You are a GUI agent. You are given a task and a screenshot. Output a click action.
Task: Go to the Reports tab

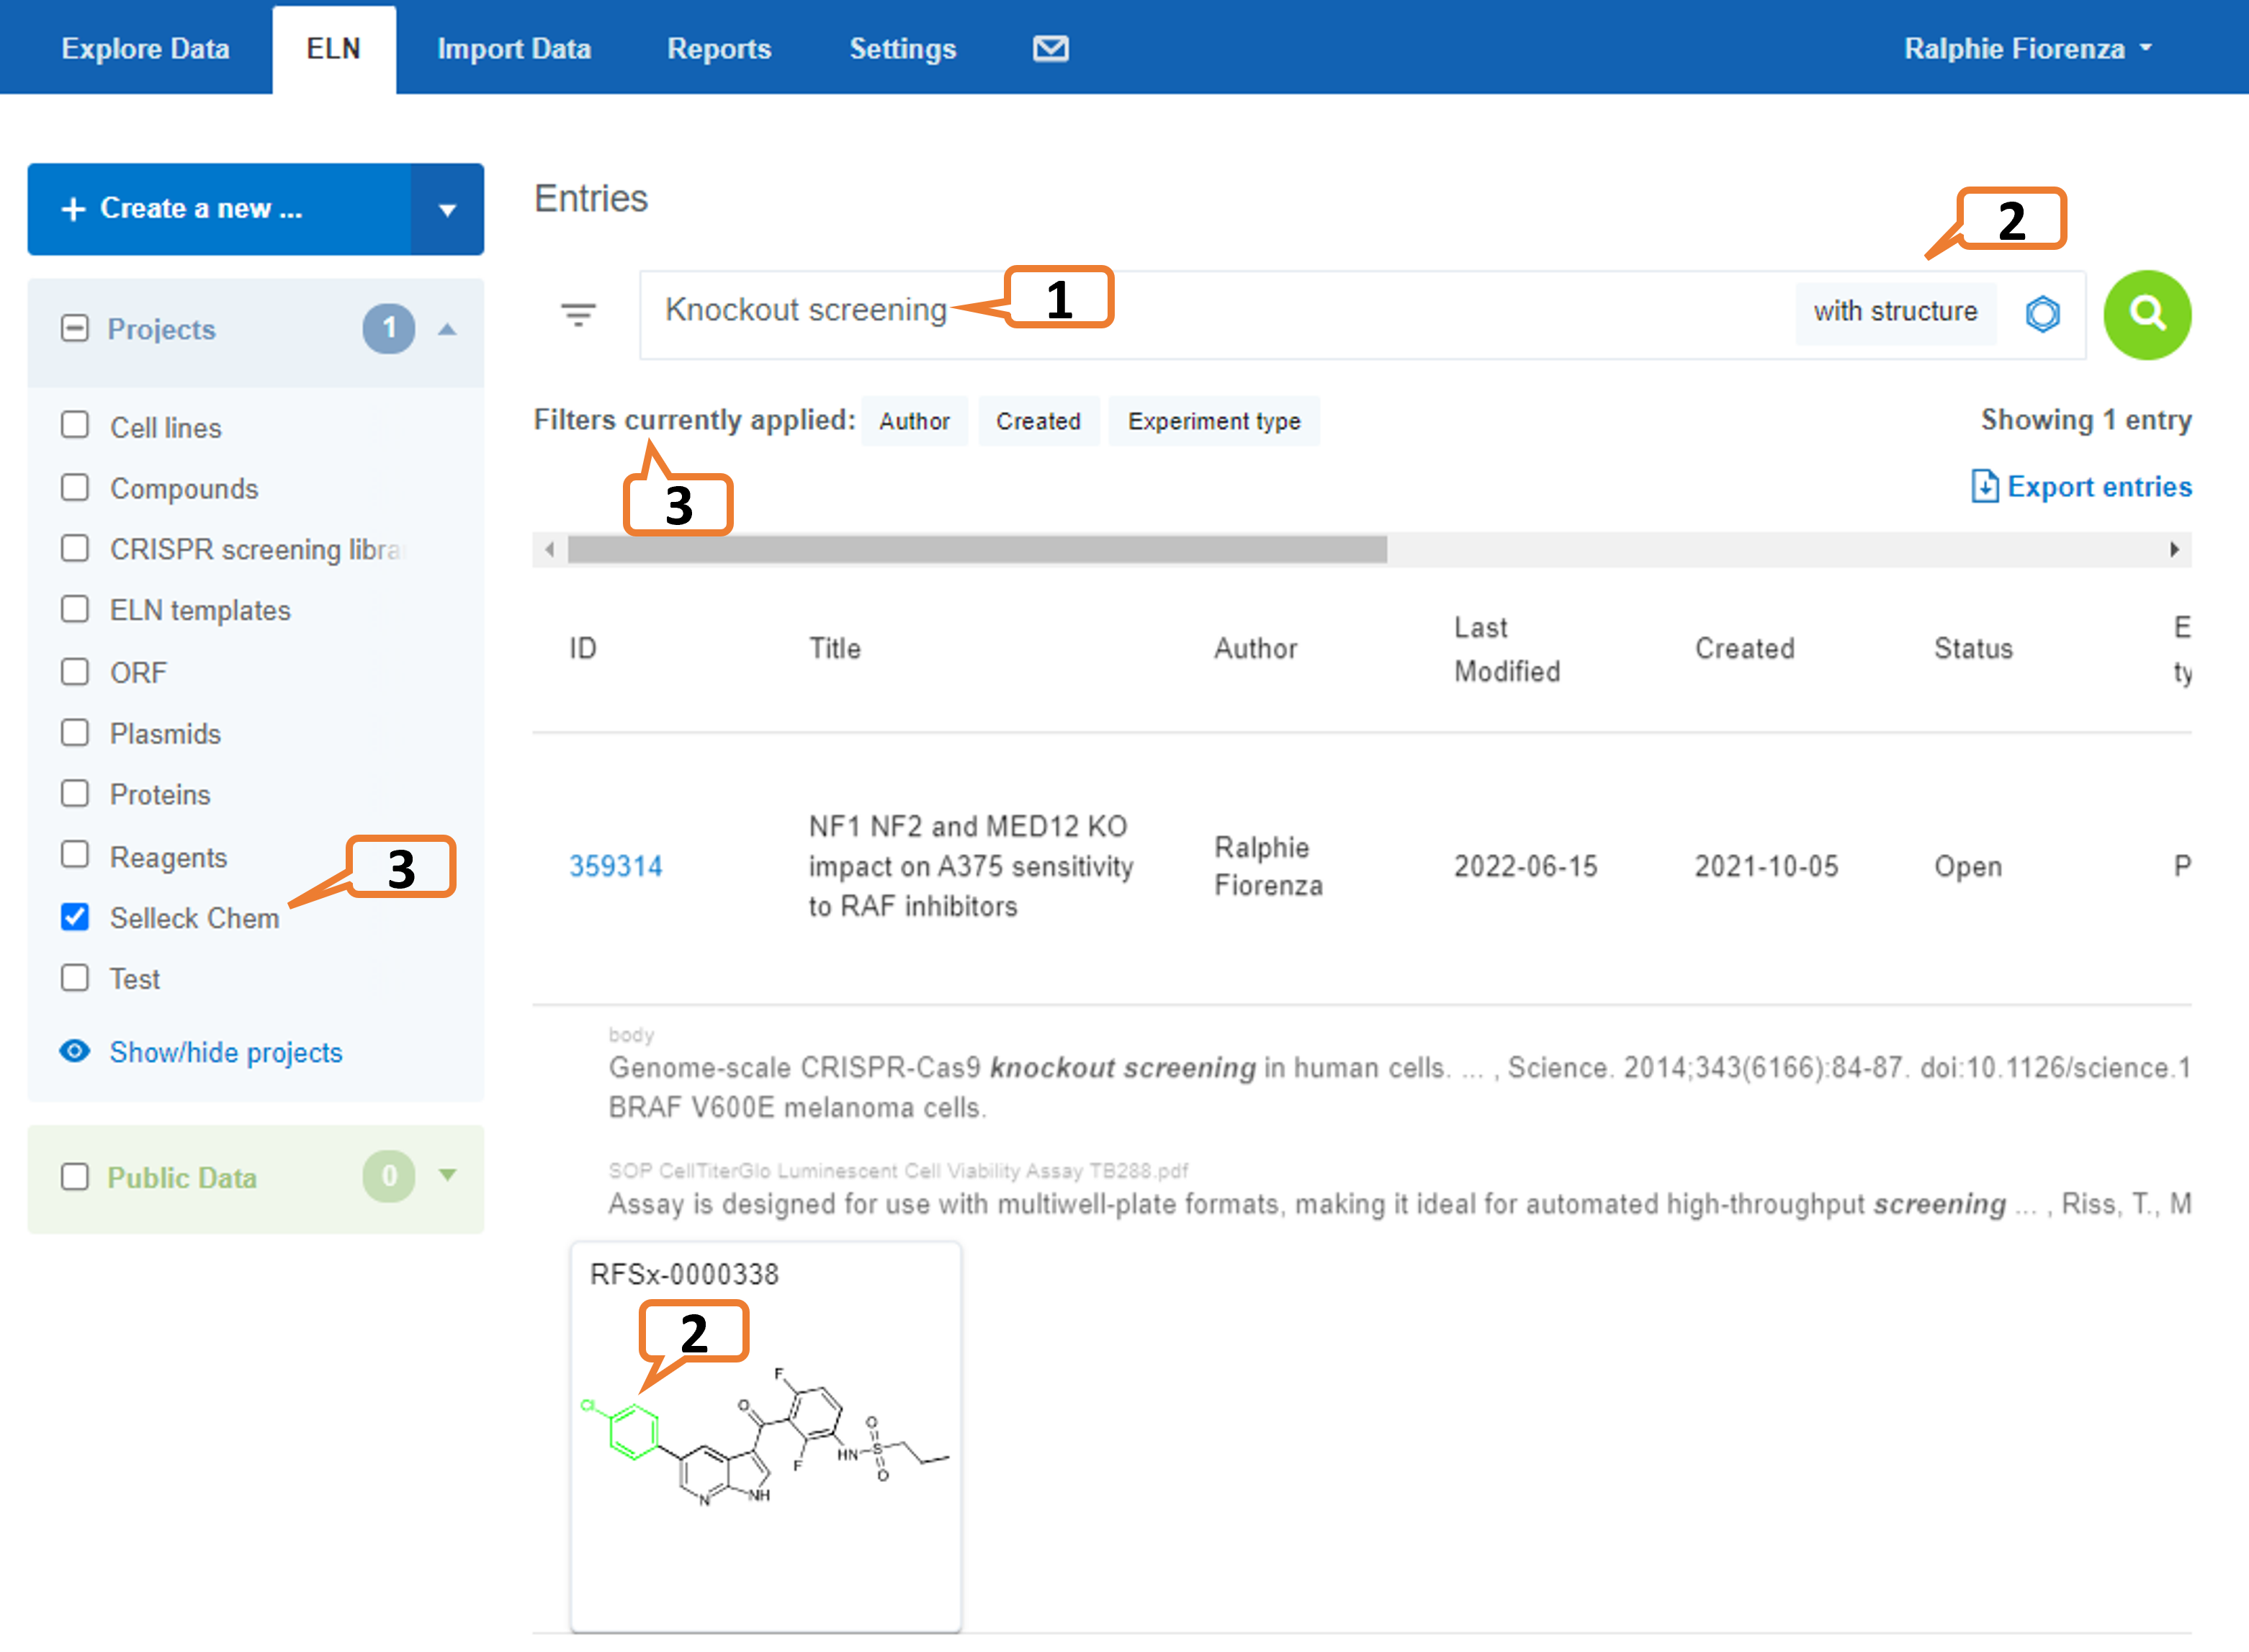pyautogui.click(x=719, y=48)
